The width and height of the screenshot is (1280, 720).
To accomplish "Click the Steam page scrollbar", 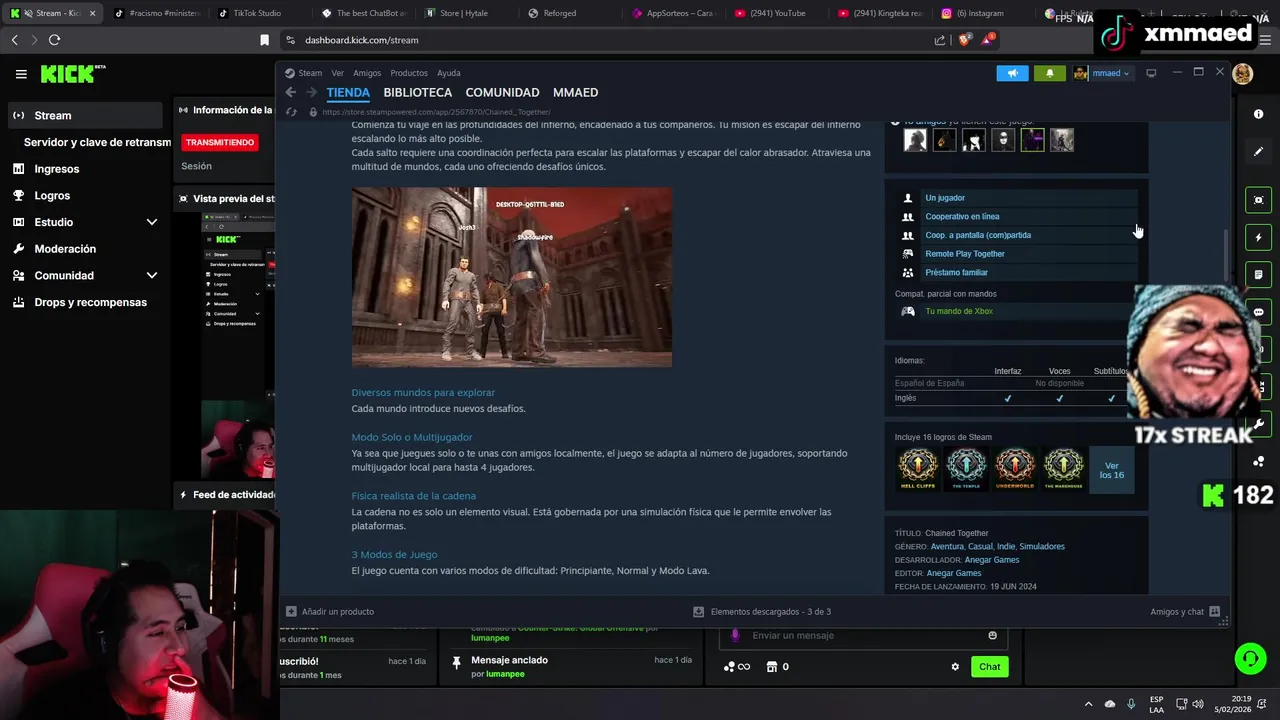I will coord(1226,255).
